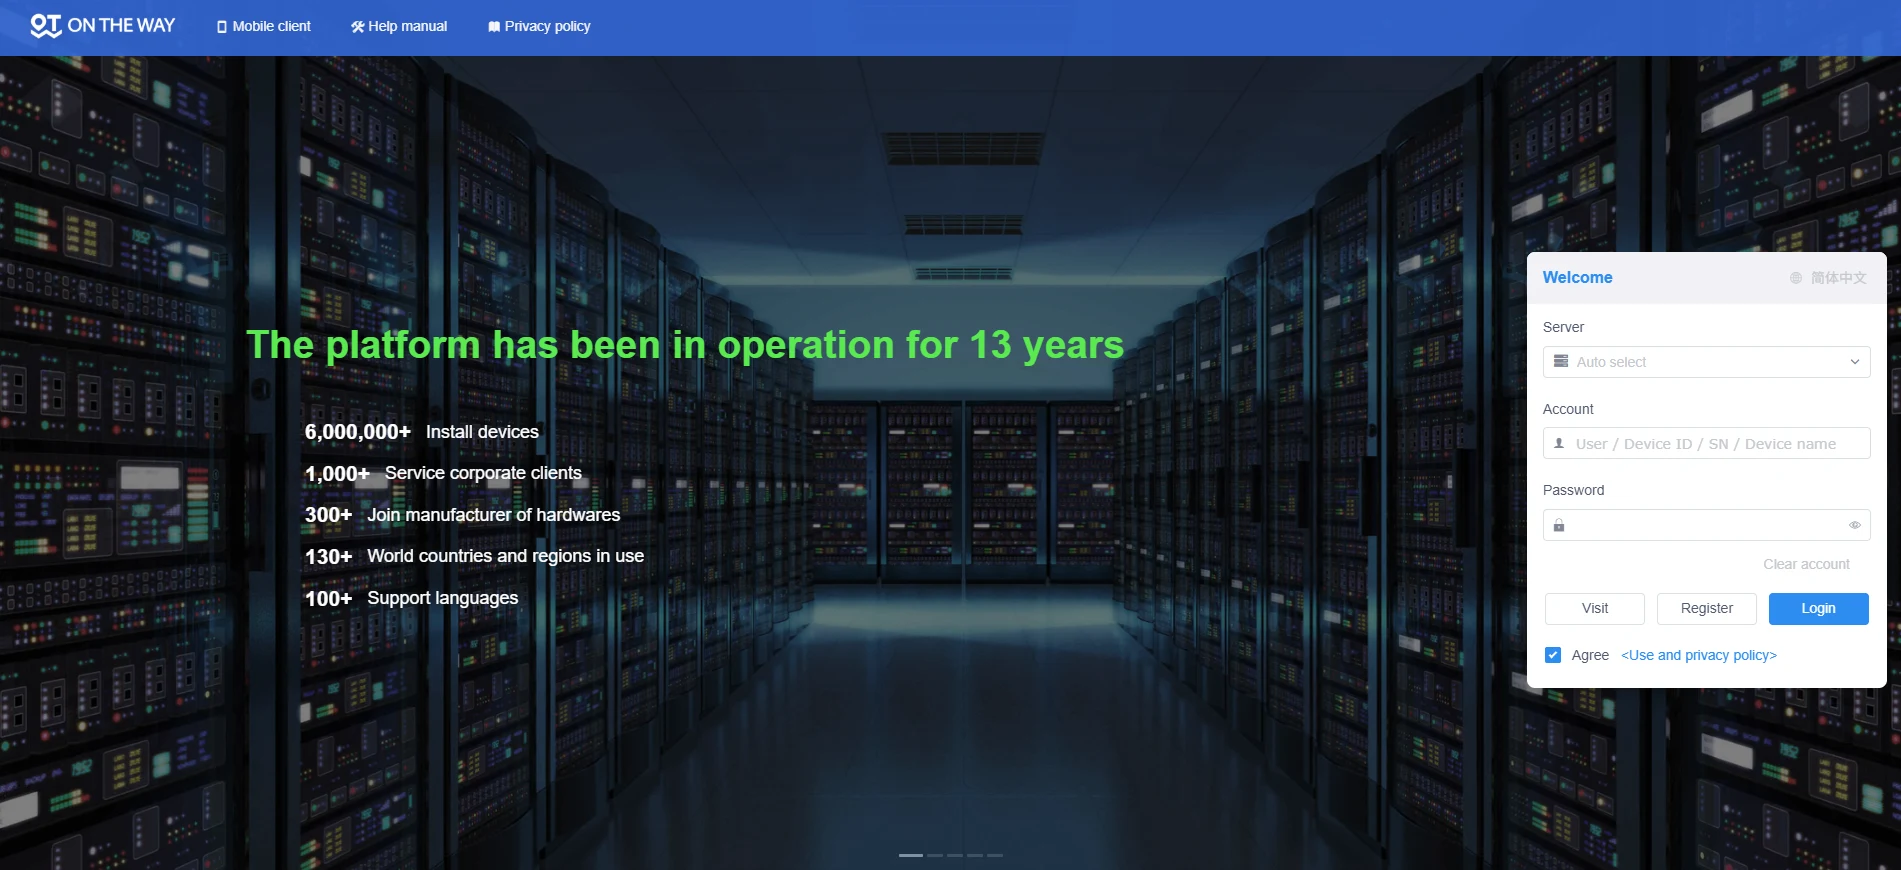Viewport: 1901px width, 870px height.
Task: Click the Password input field
Action: click(x=1706, y=525)
